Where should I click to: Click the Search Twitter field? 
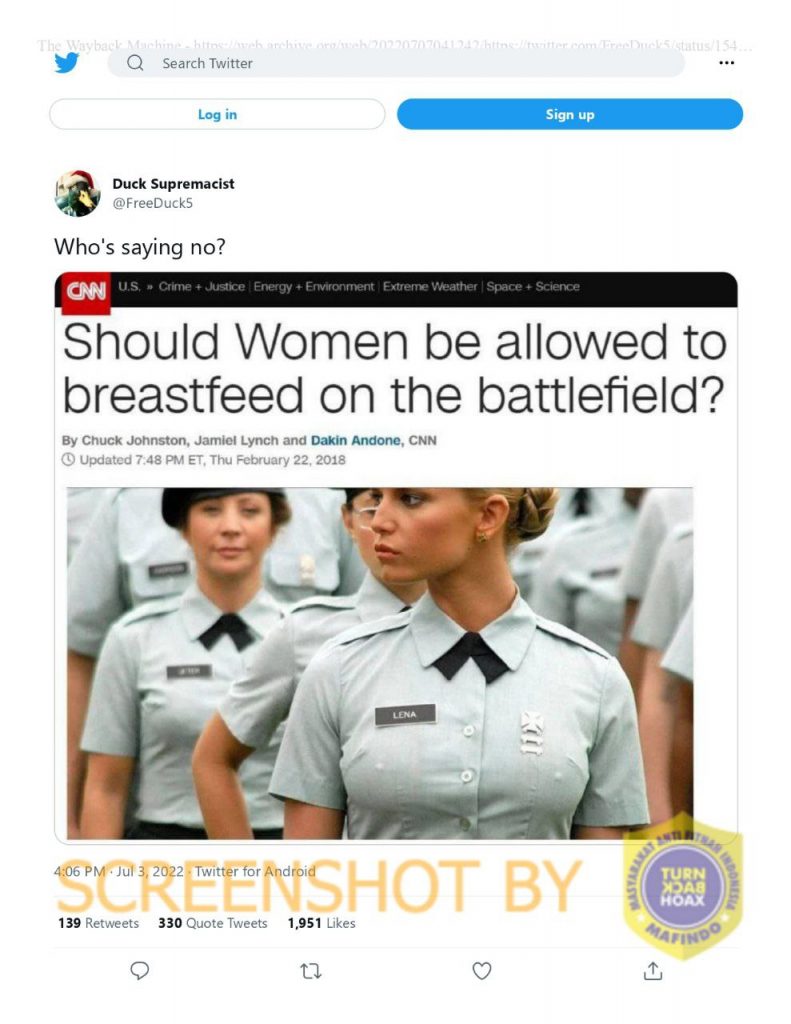click(x=396, y=63)
